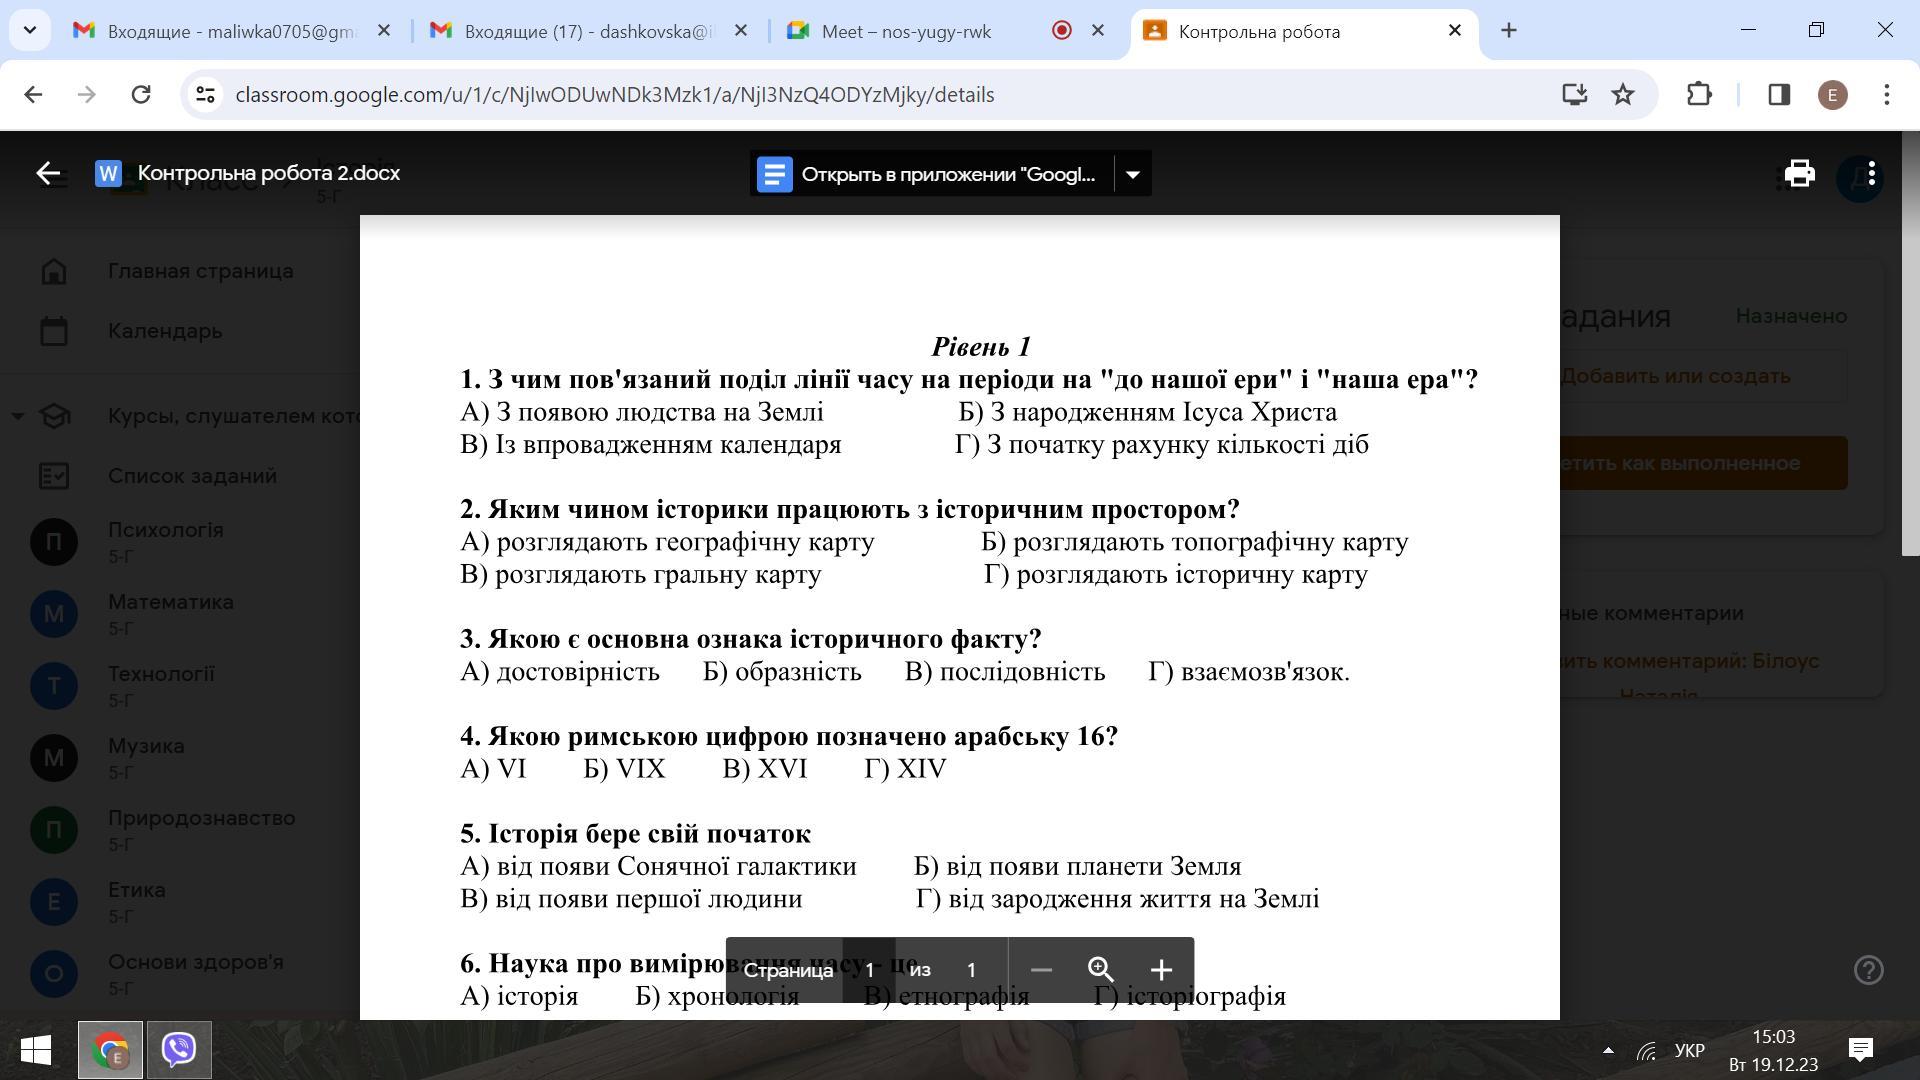Screen dimensions: 1920x1080
Task: Bookmark this page with the star icon
Action: click(1623, 94)
